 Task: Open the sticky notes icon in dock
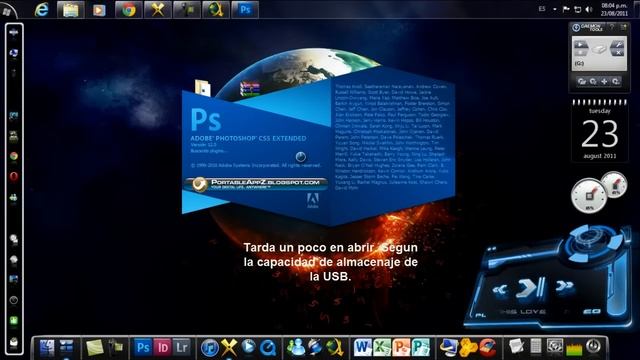tap(95, 348)
